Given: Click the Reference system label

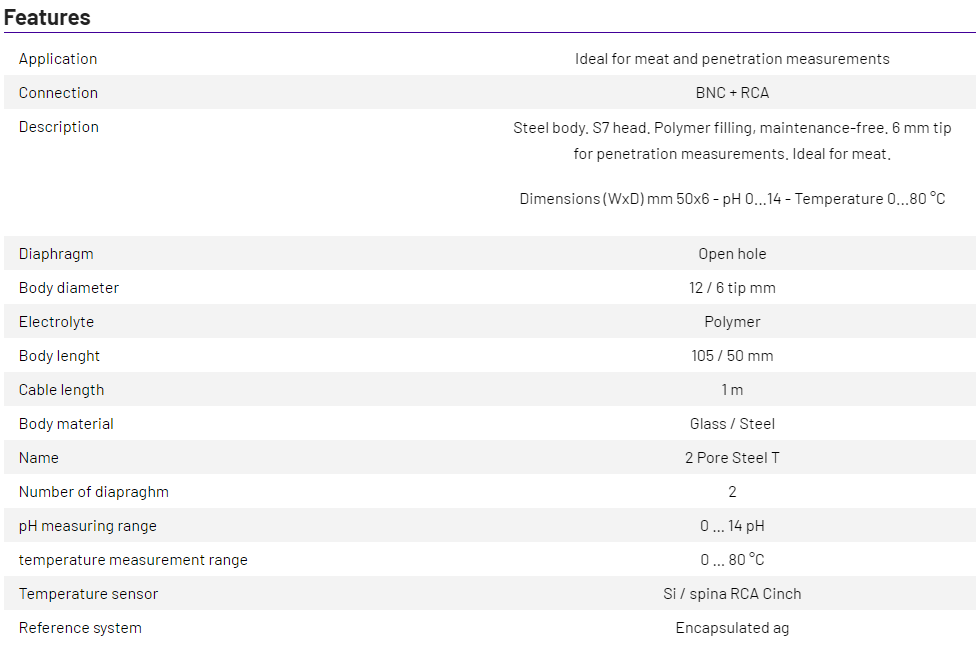Looking at the screenshot, I should (80, 628).
